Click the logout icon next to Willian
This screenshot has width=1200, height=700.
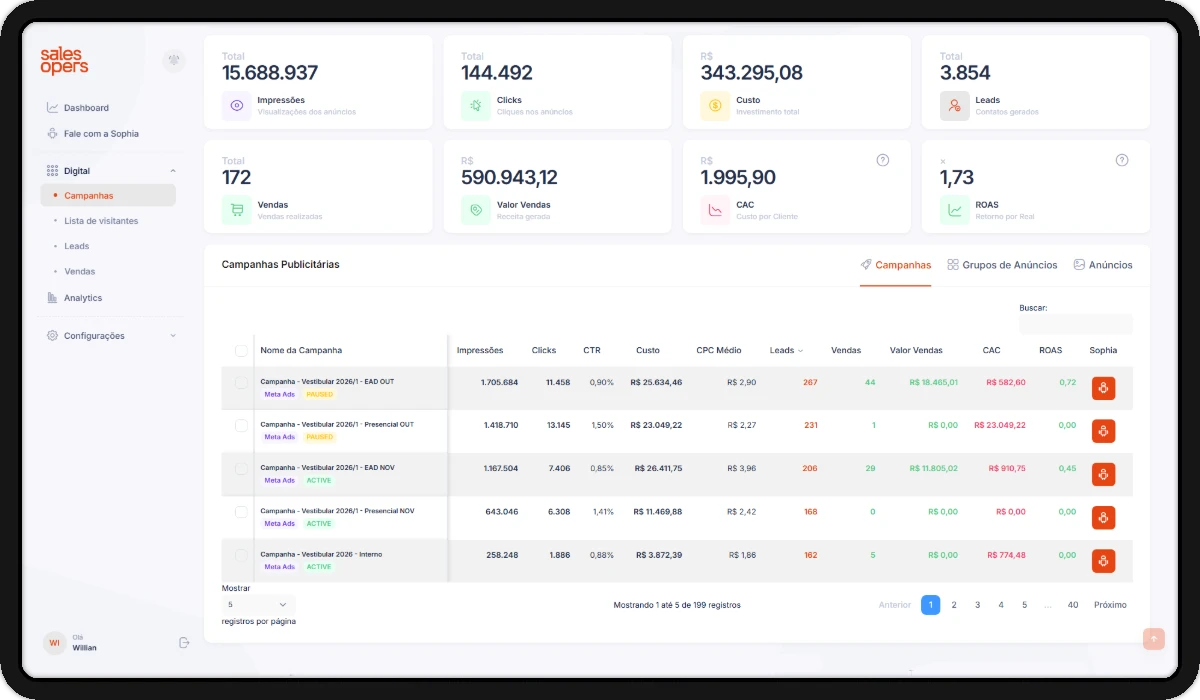[184, 642]
